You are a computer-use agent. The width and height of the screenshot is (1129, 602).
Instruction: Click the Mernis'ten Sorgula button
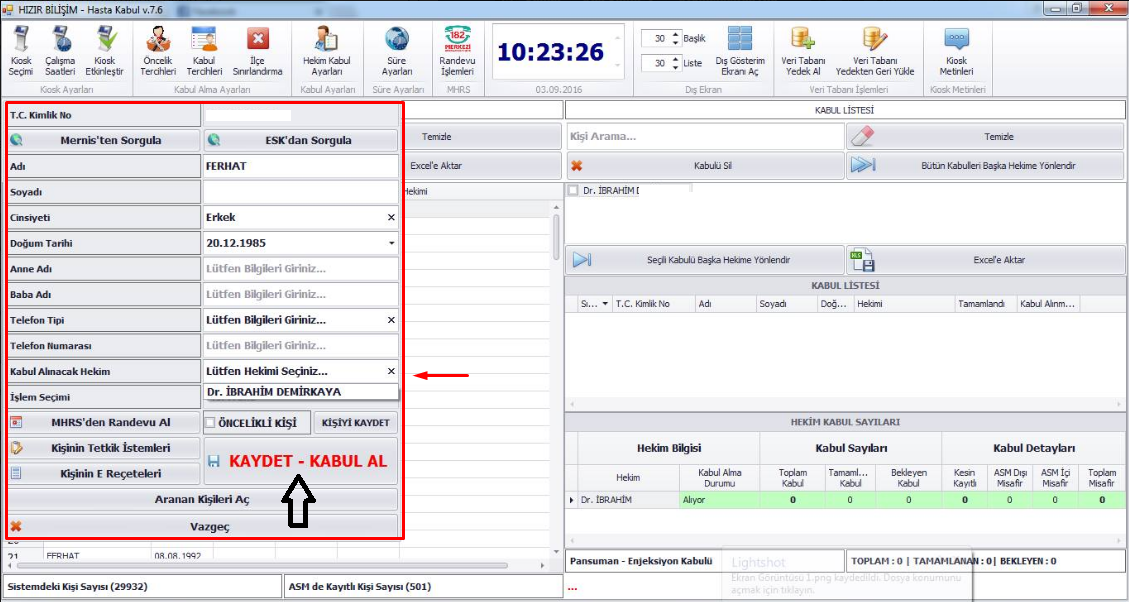104,140
